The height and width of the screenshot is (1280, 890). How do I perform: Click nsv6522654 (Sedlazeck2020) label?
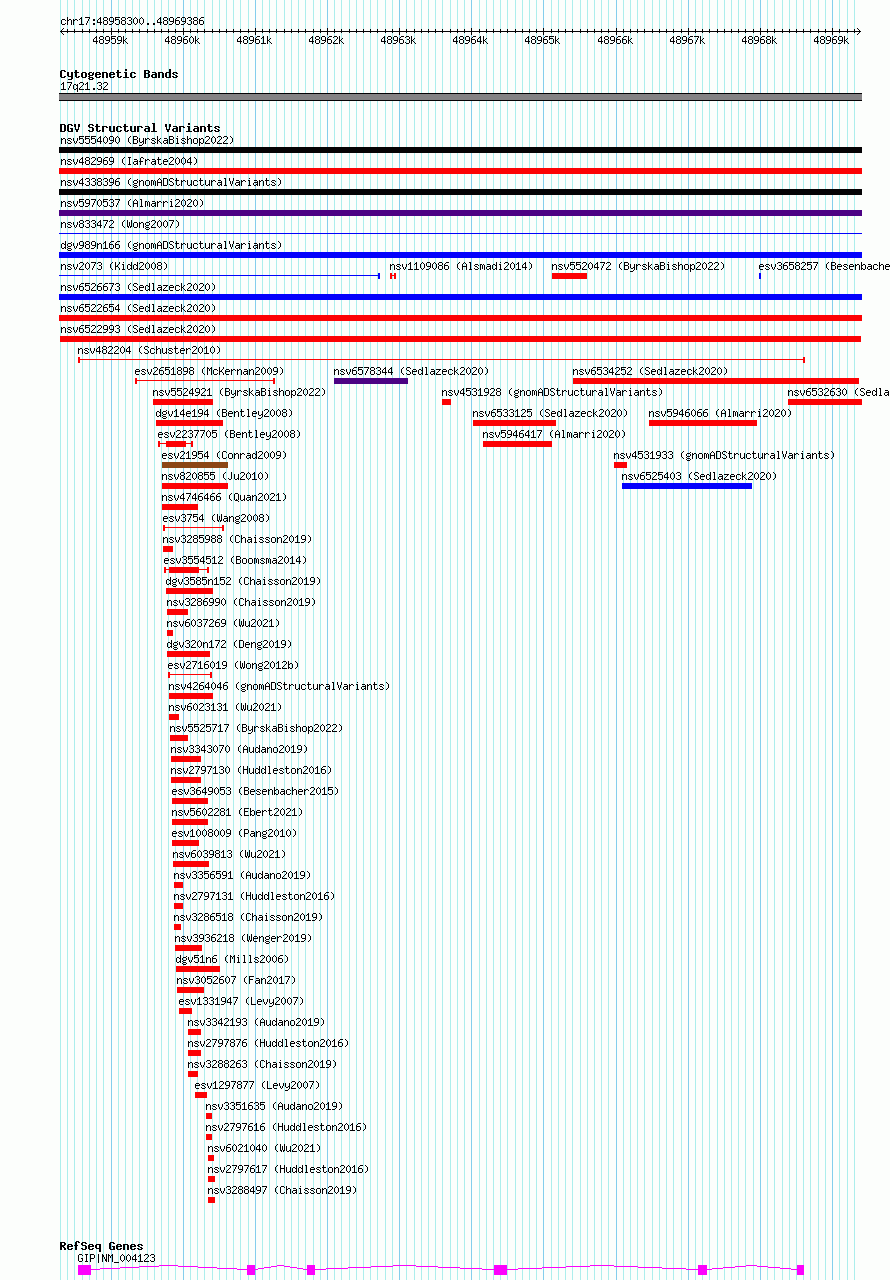point(138,308)
